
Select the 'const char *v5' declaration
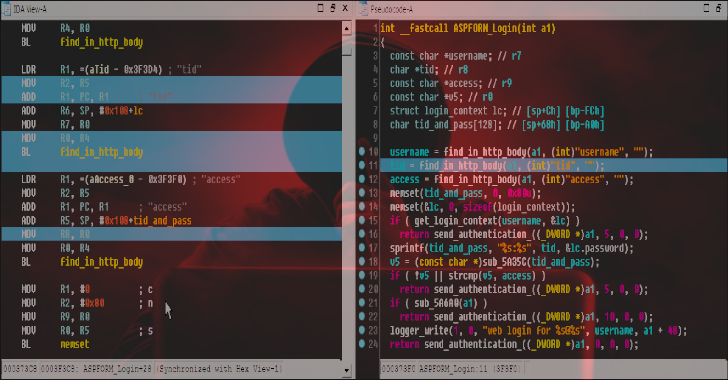point(441,97)
